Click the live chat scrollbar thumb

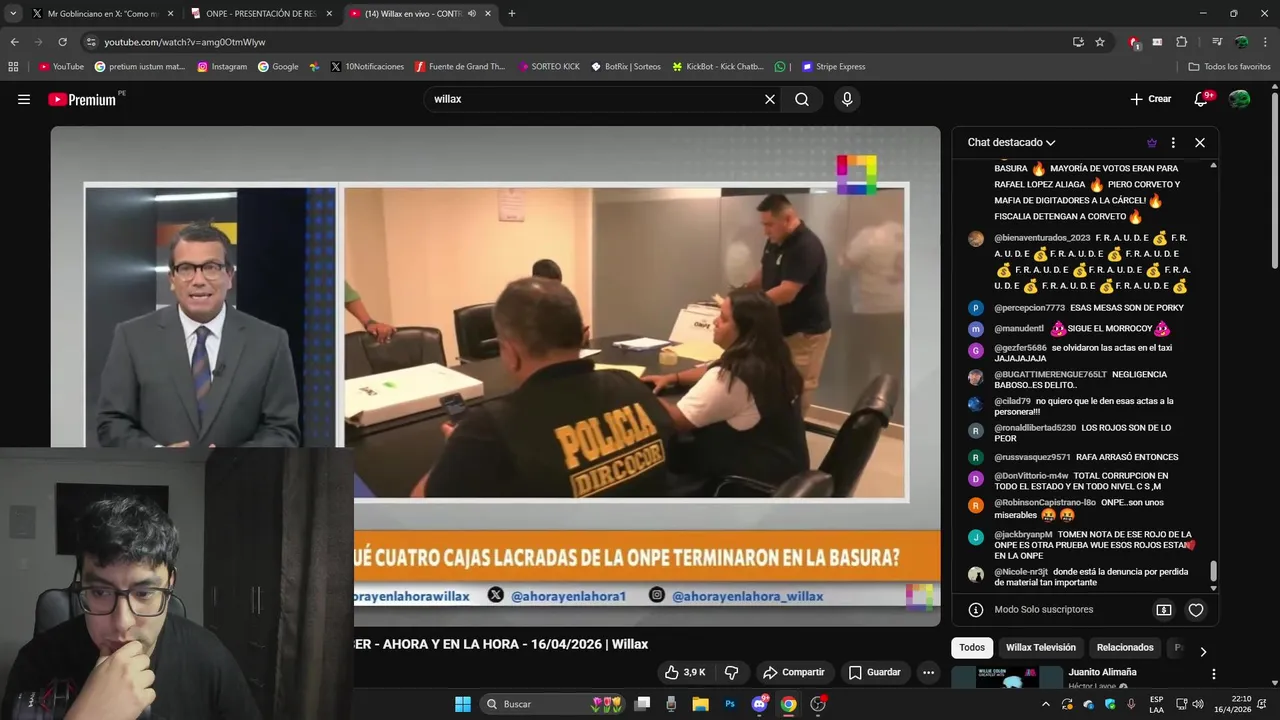pos(1214,571)
